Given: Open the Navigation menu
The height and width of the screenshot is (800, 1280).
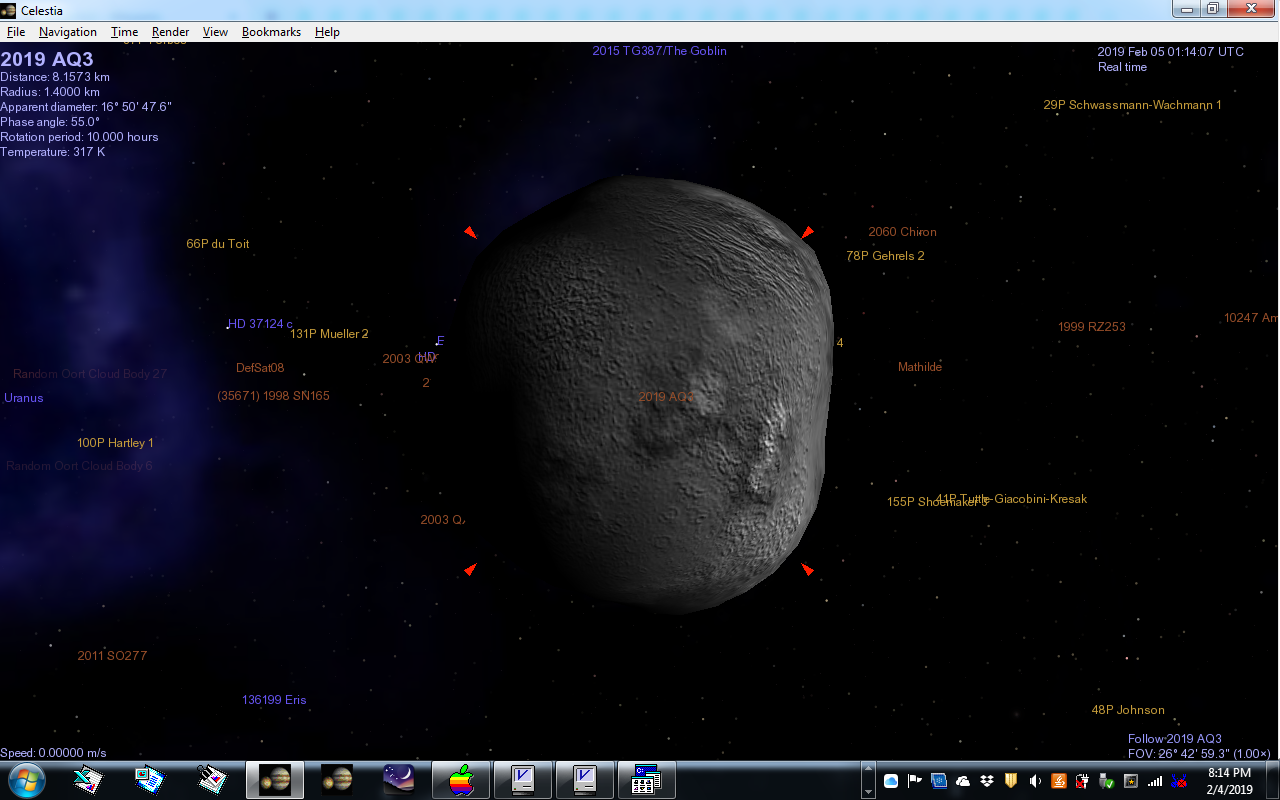Looking at the screenshot, I should tap(68, 32).
